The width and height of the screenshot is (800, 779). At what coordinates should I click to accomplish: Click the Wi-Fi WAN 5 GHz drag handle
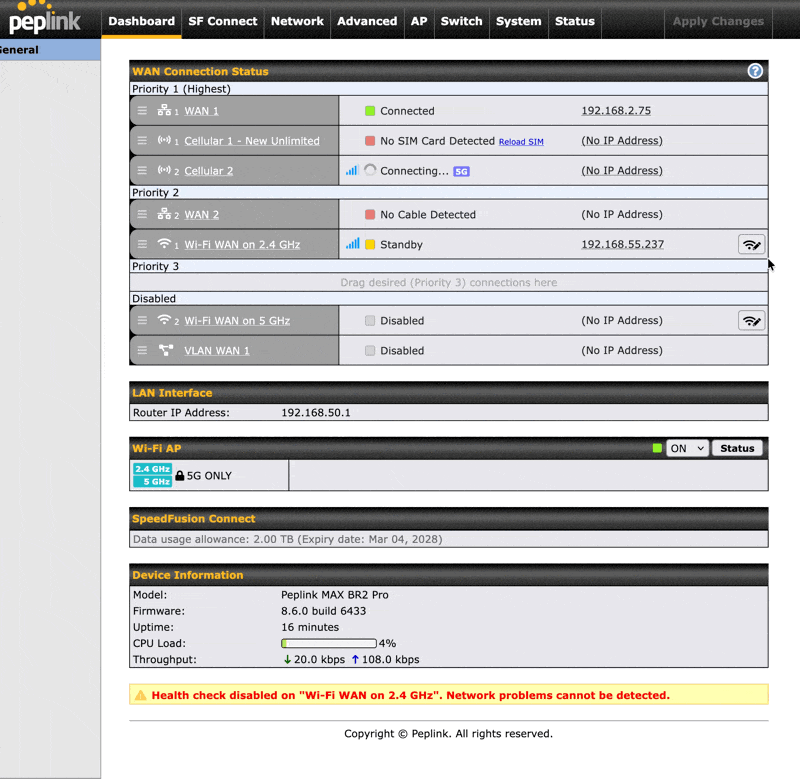(142, 320)
